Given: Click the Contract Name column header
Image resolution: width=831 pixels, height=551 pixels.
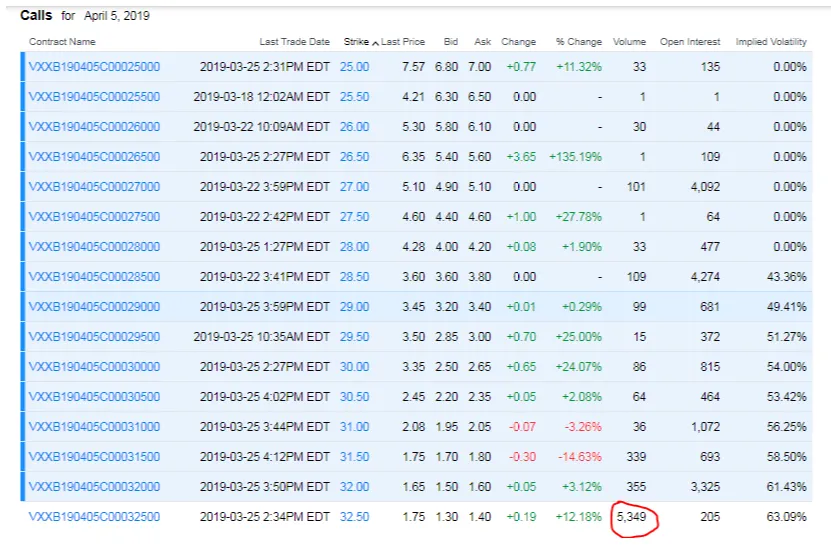Looking at the screenshot, I should click(x=62, y=42).
